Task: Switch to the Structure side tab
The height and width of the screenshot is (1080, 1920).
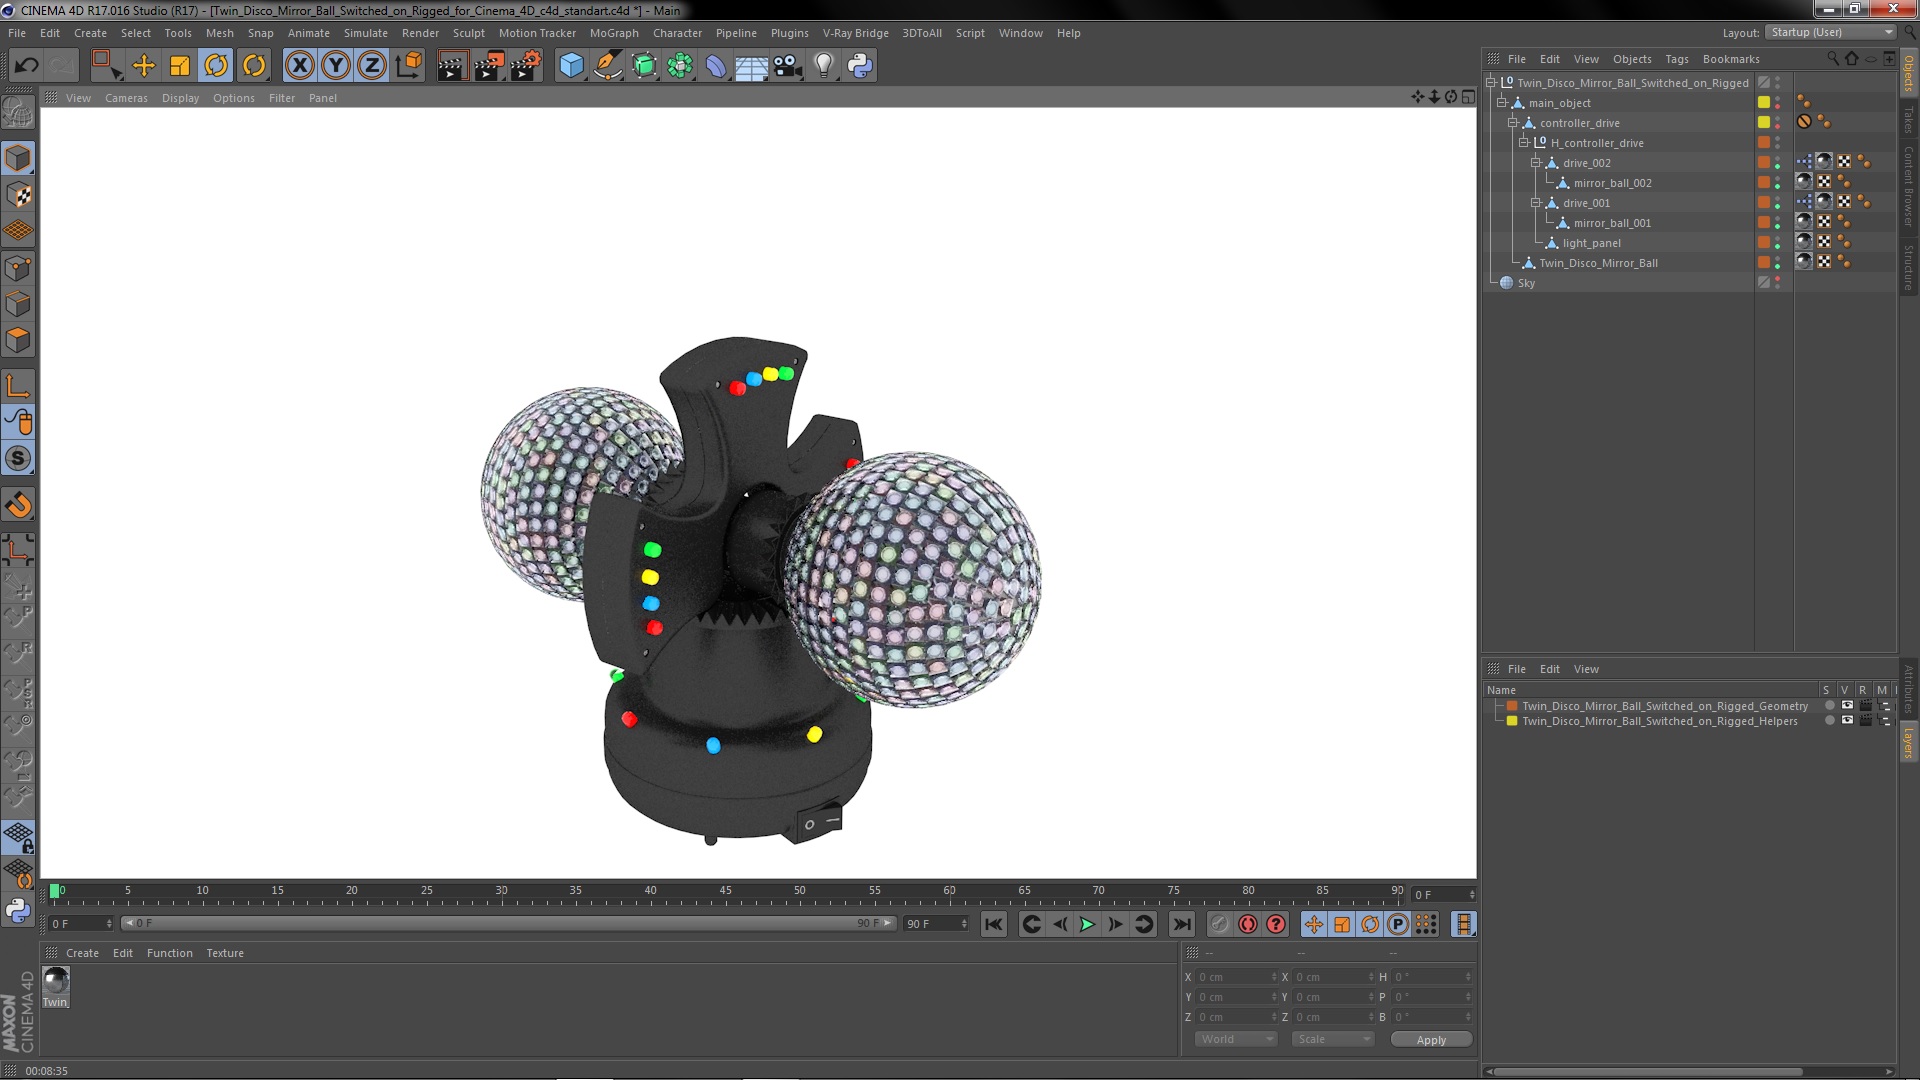Action: click(1909, 267)
